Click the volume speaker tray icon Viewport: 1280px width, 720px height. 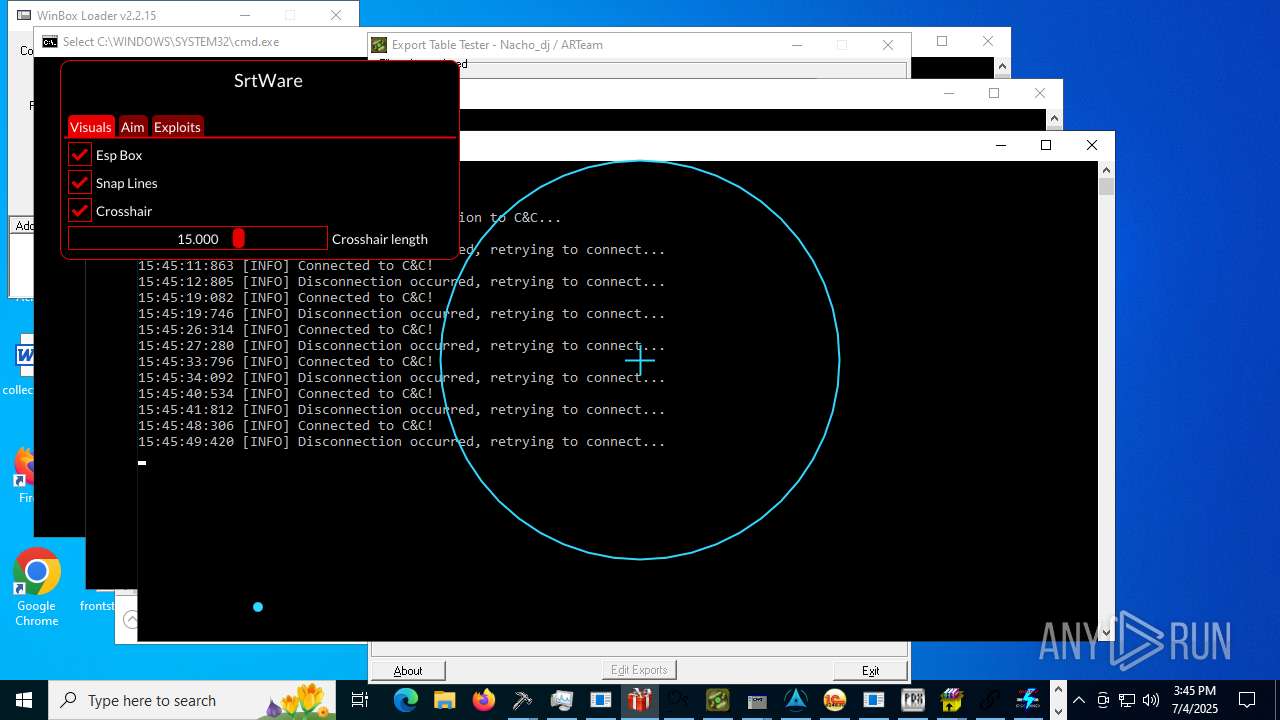point(1151,700)
